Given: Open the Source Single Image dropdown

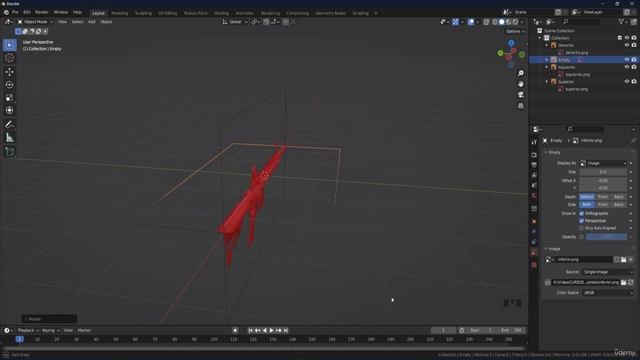Looking at the screenshot, I should pos(608,272).
